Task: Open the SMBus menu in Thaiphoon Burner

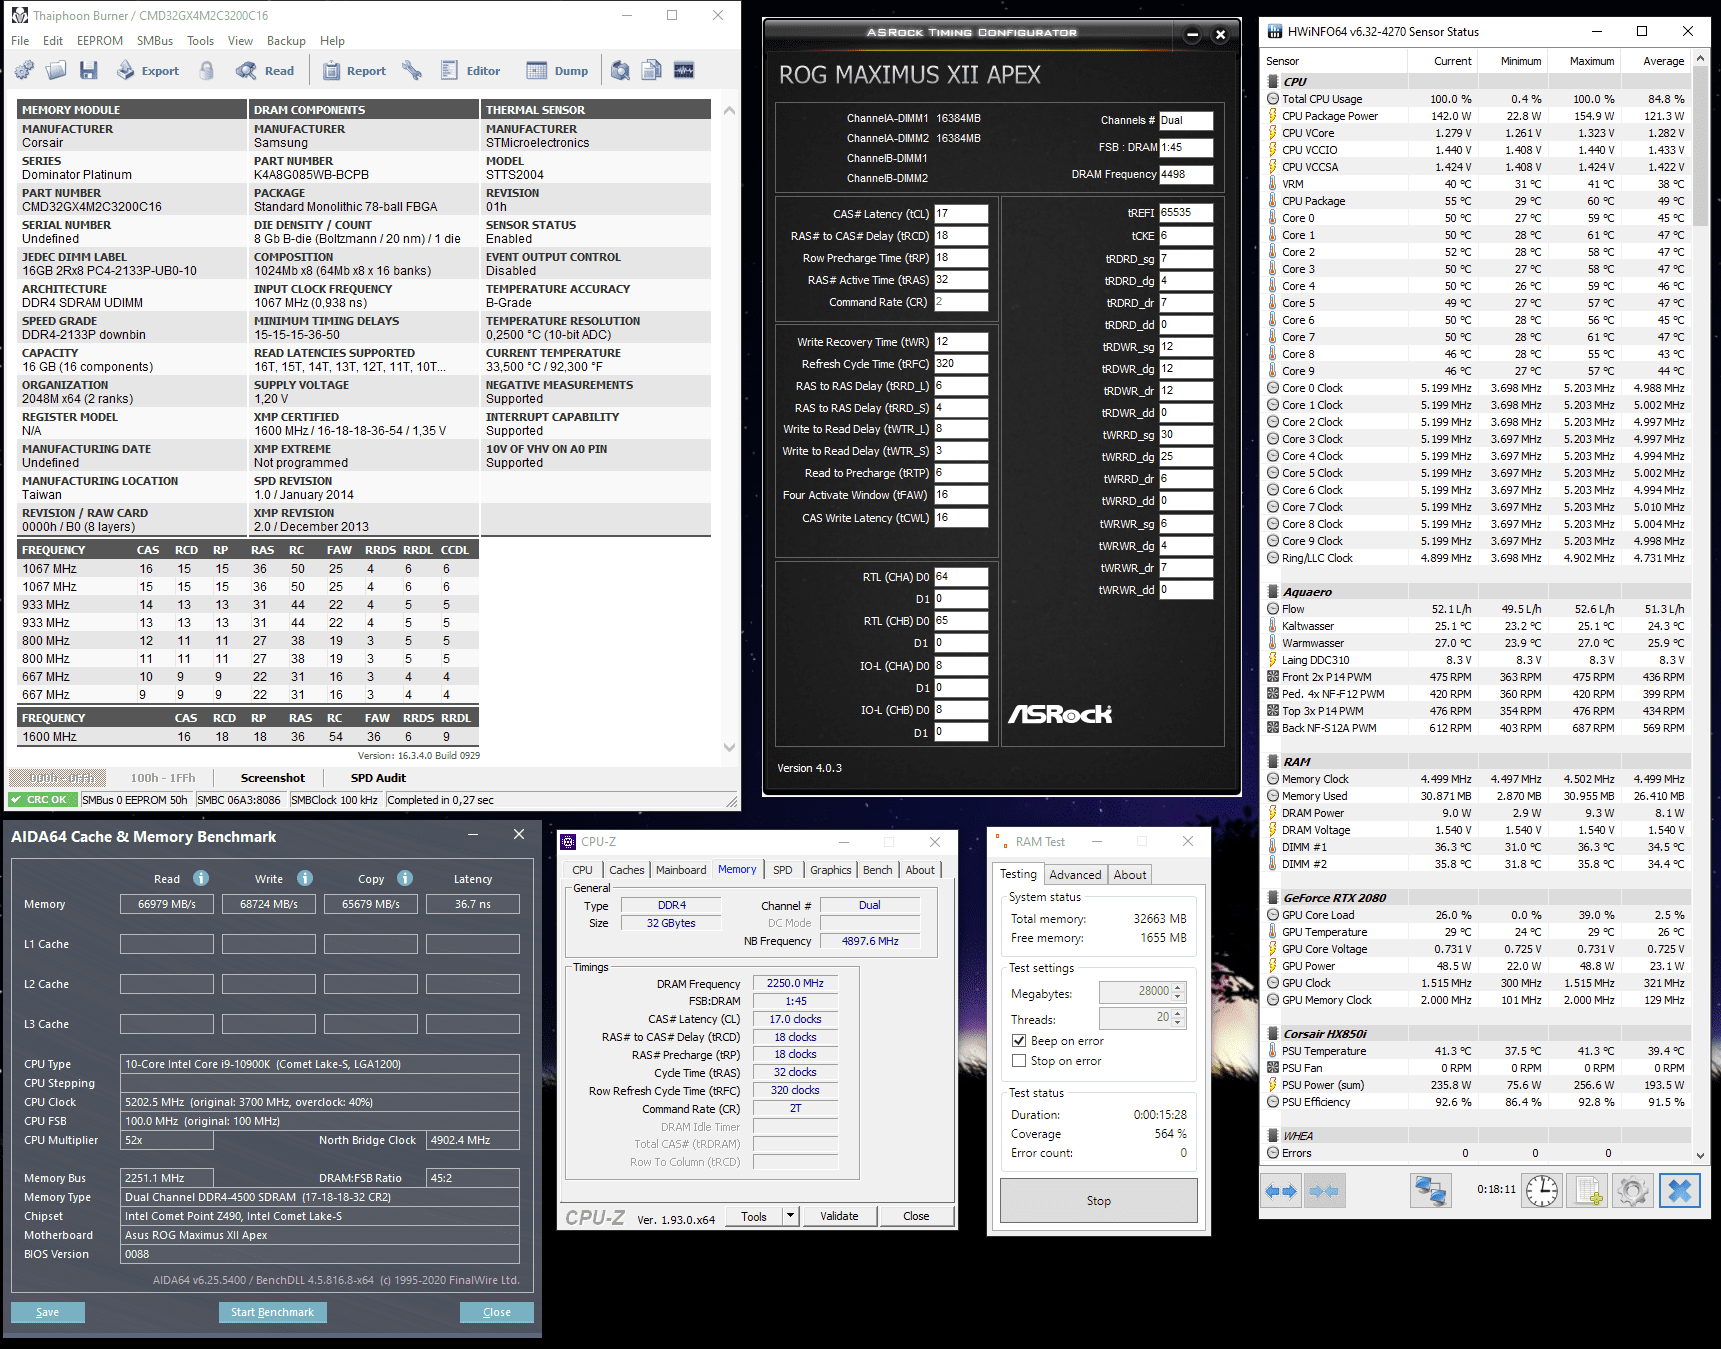Action: (x=155, y=41)
